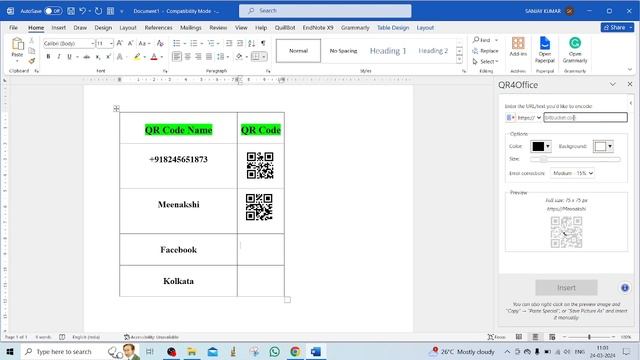Open the Mailings tab

click(191, 28)
